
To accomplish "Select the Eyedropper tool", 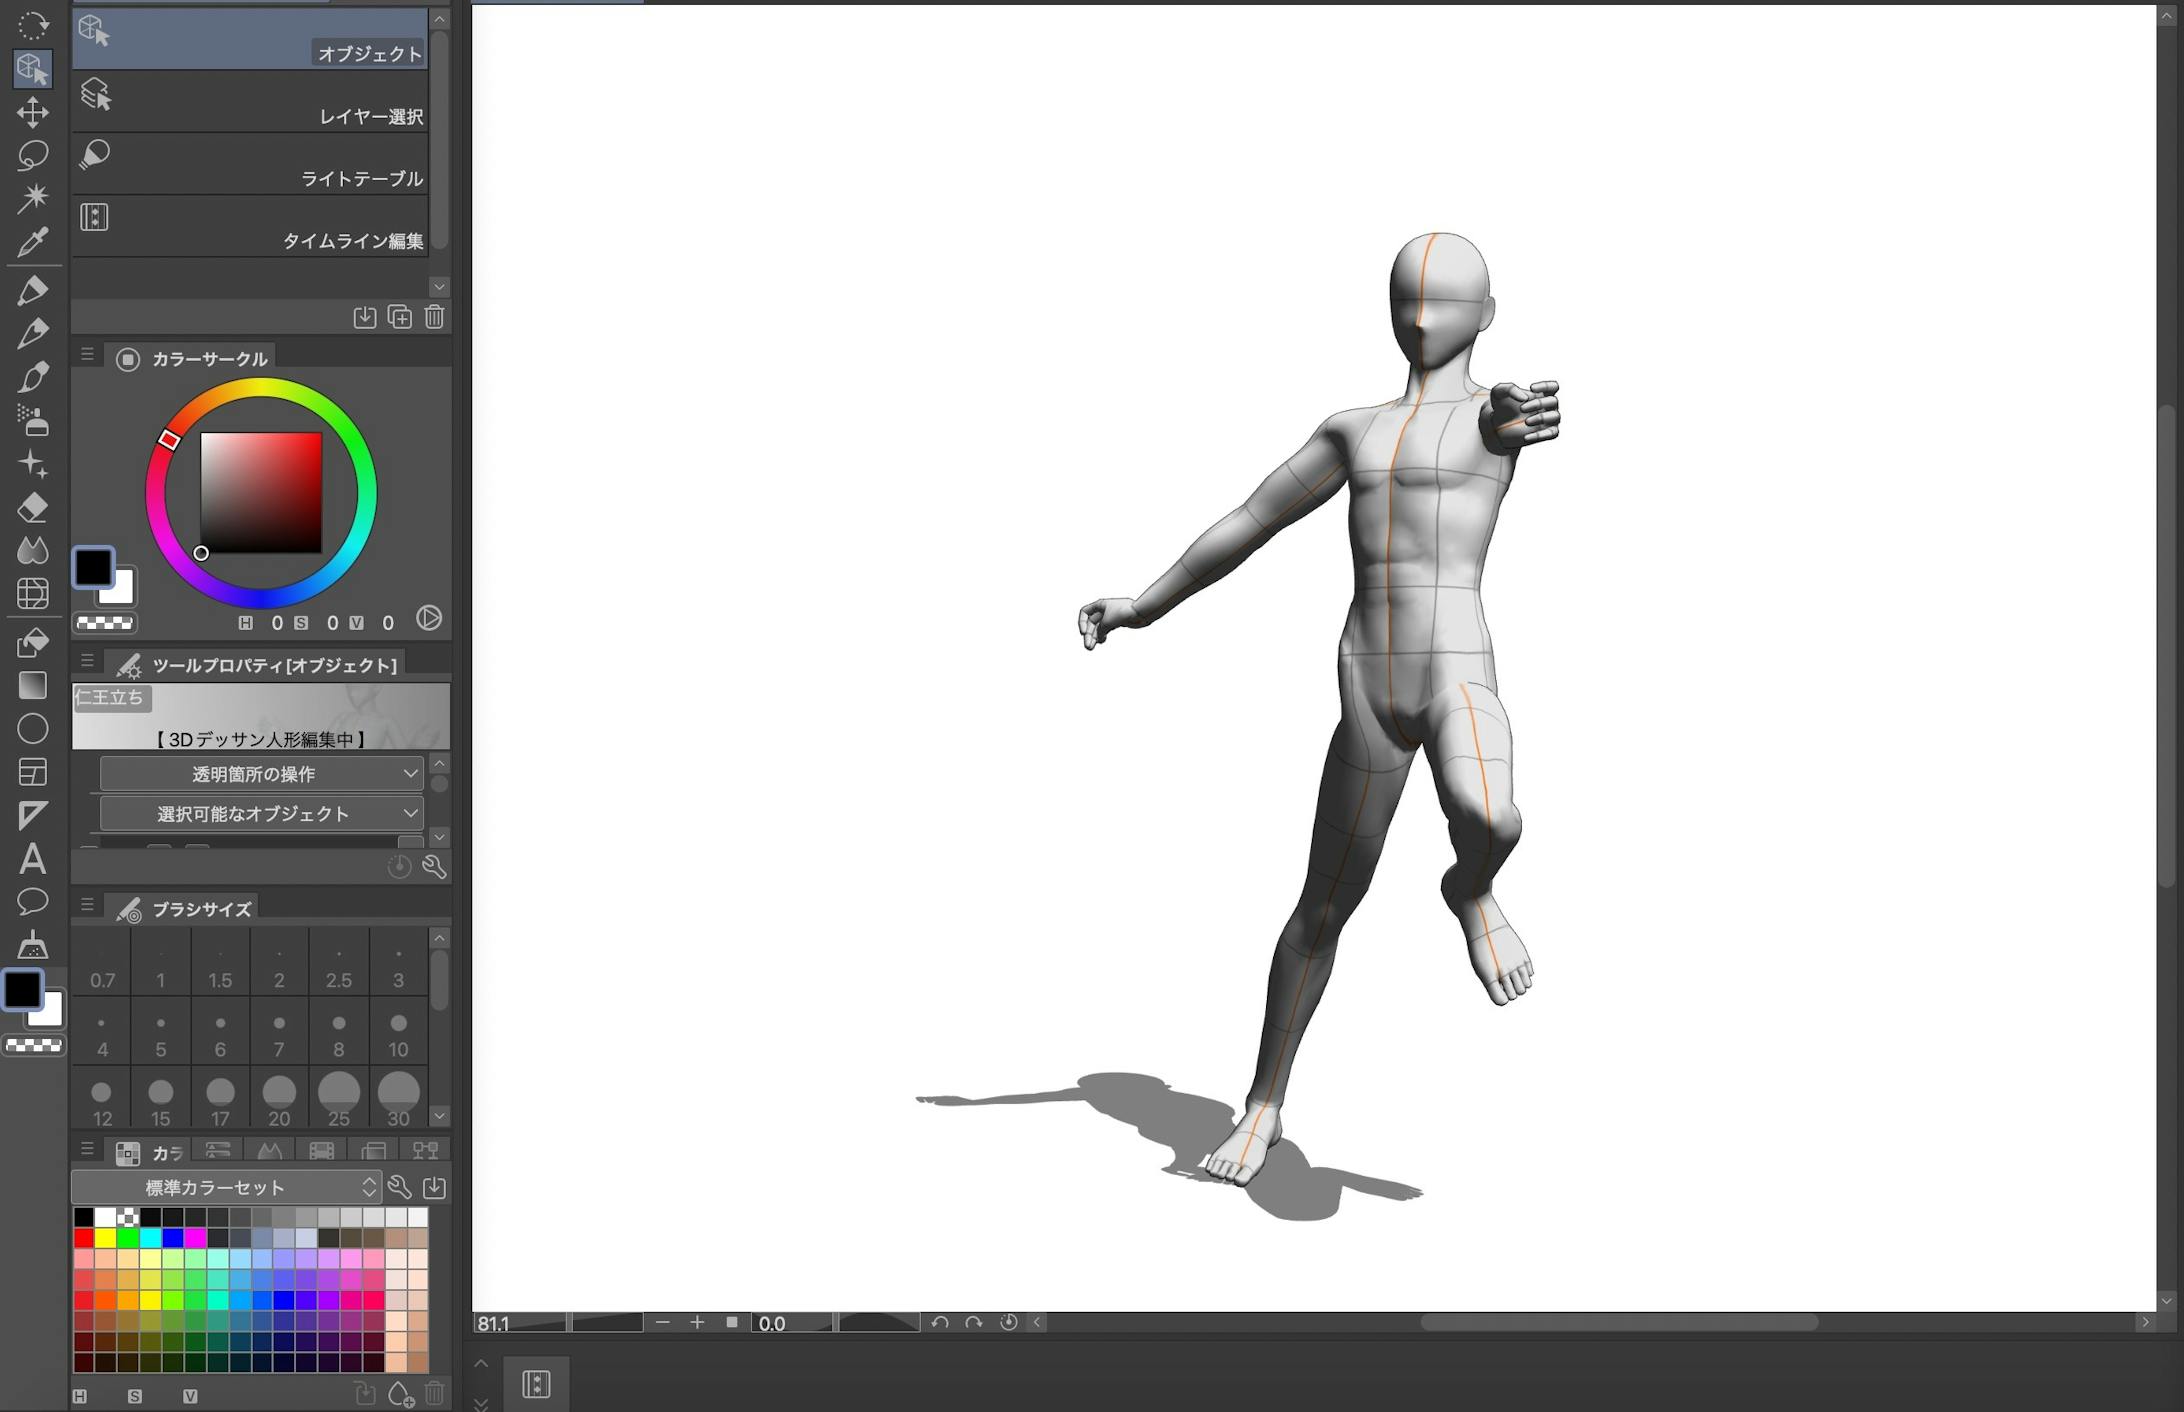I will [x=33, y=241].
